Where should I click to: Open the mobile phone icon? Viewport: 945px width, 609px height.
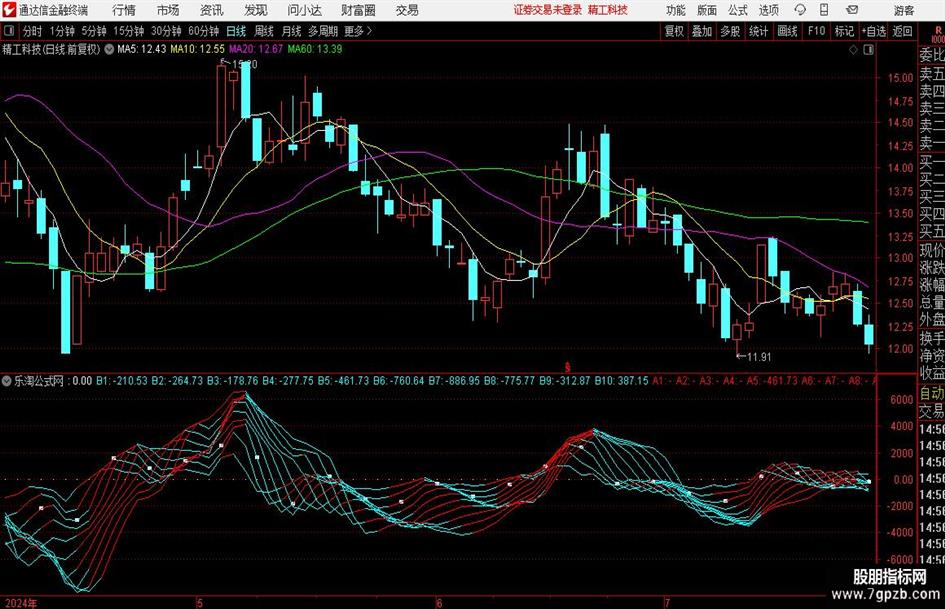(x=824, y=10)
